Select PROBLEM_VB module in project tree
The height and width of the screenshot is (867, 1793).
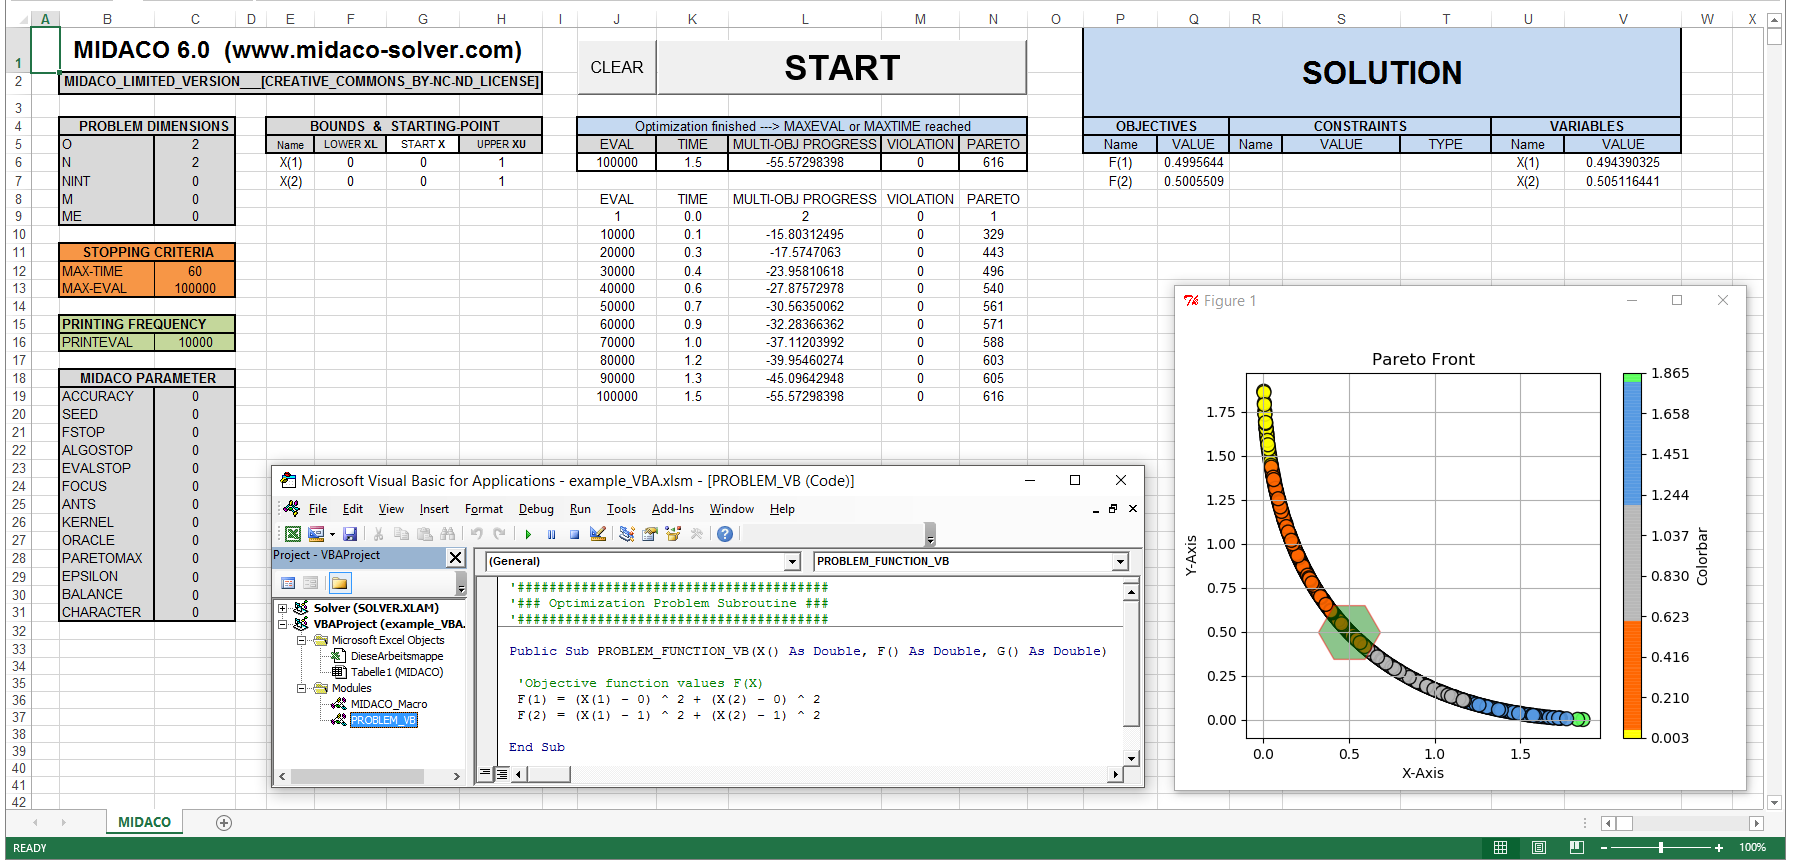pos(383,720)
